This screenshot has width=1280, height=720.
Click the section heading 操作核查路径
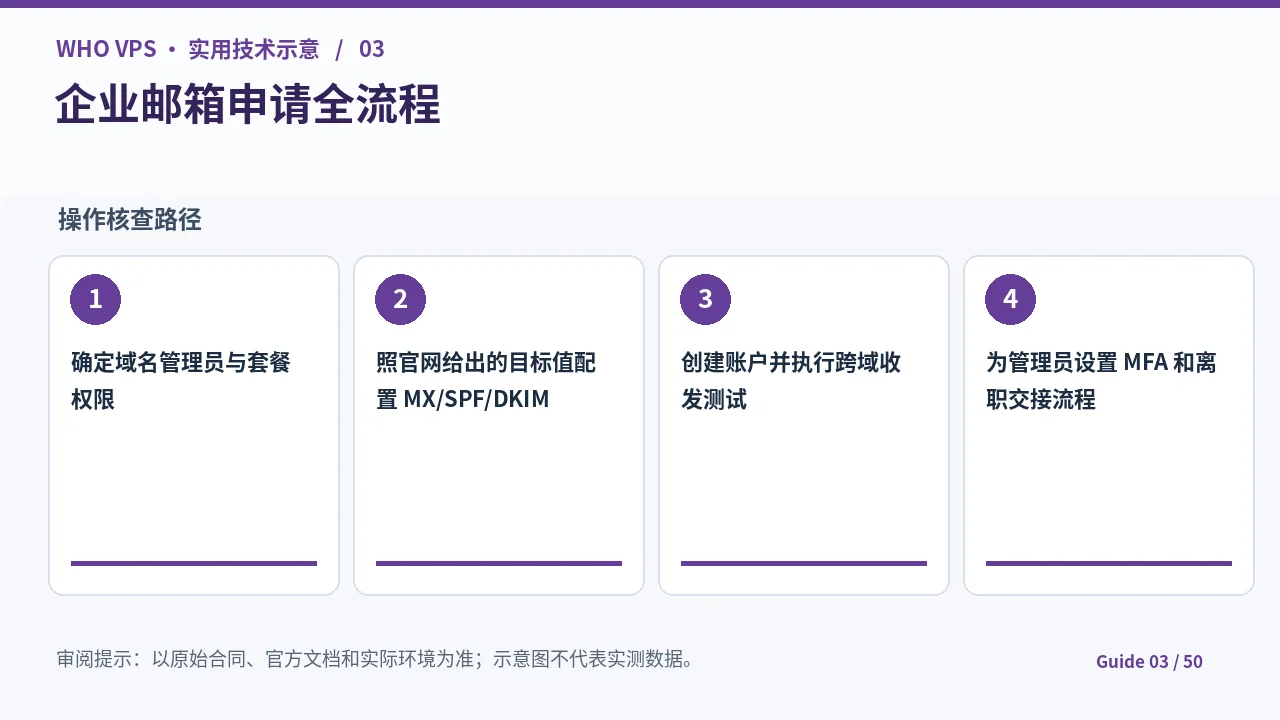(x=130, y=220)
